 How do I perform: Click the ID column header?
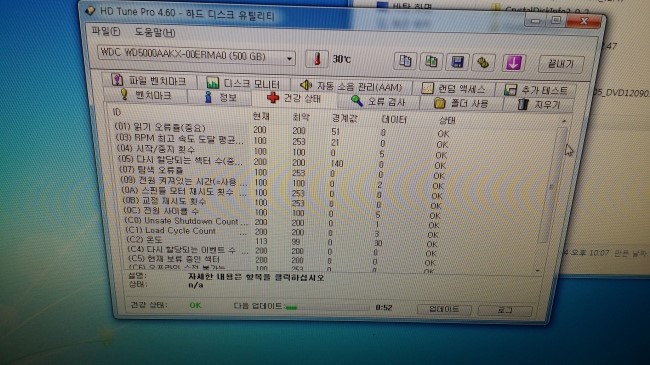click(117, 112)
